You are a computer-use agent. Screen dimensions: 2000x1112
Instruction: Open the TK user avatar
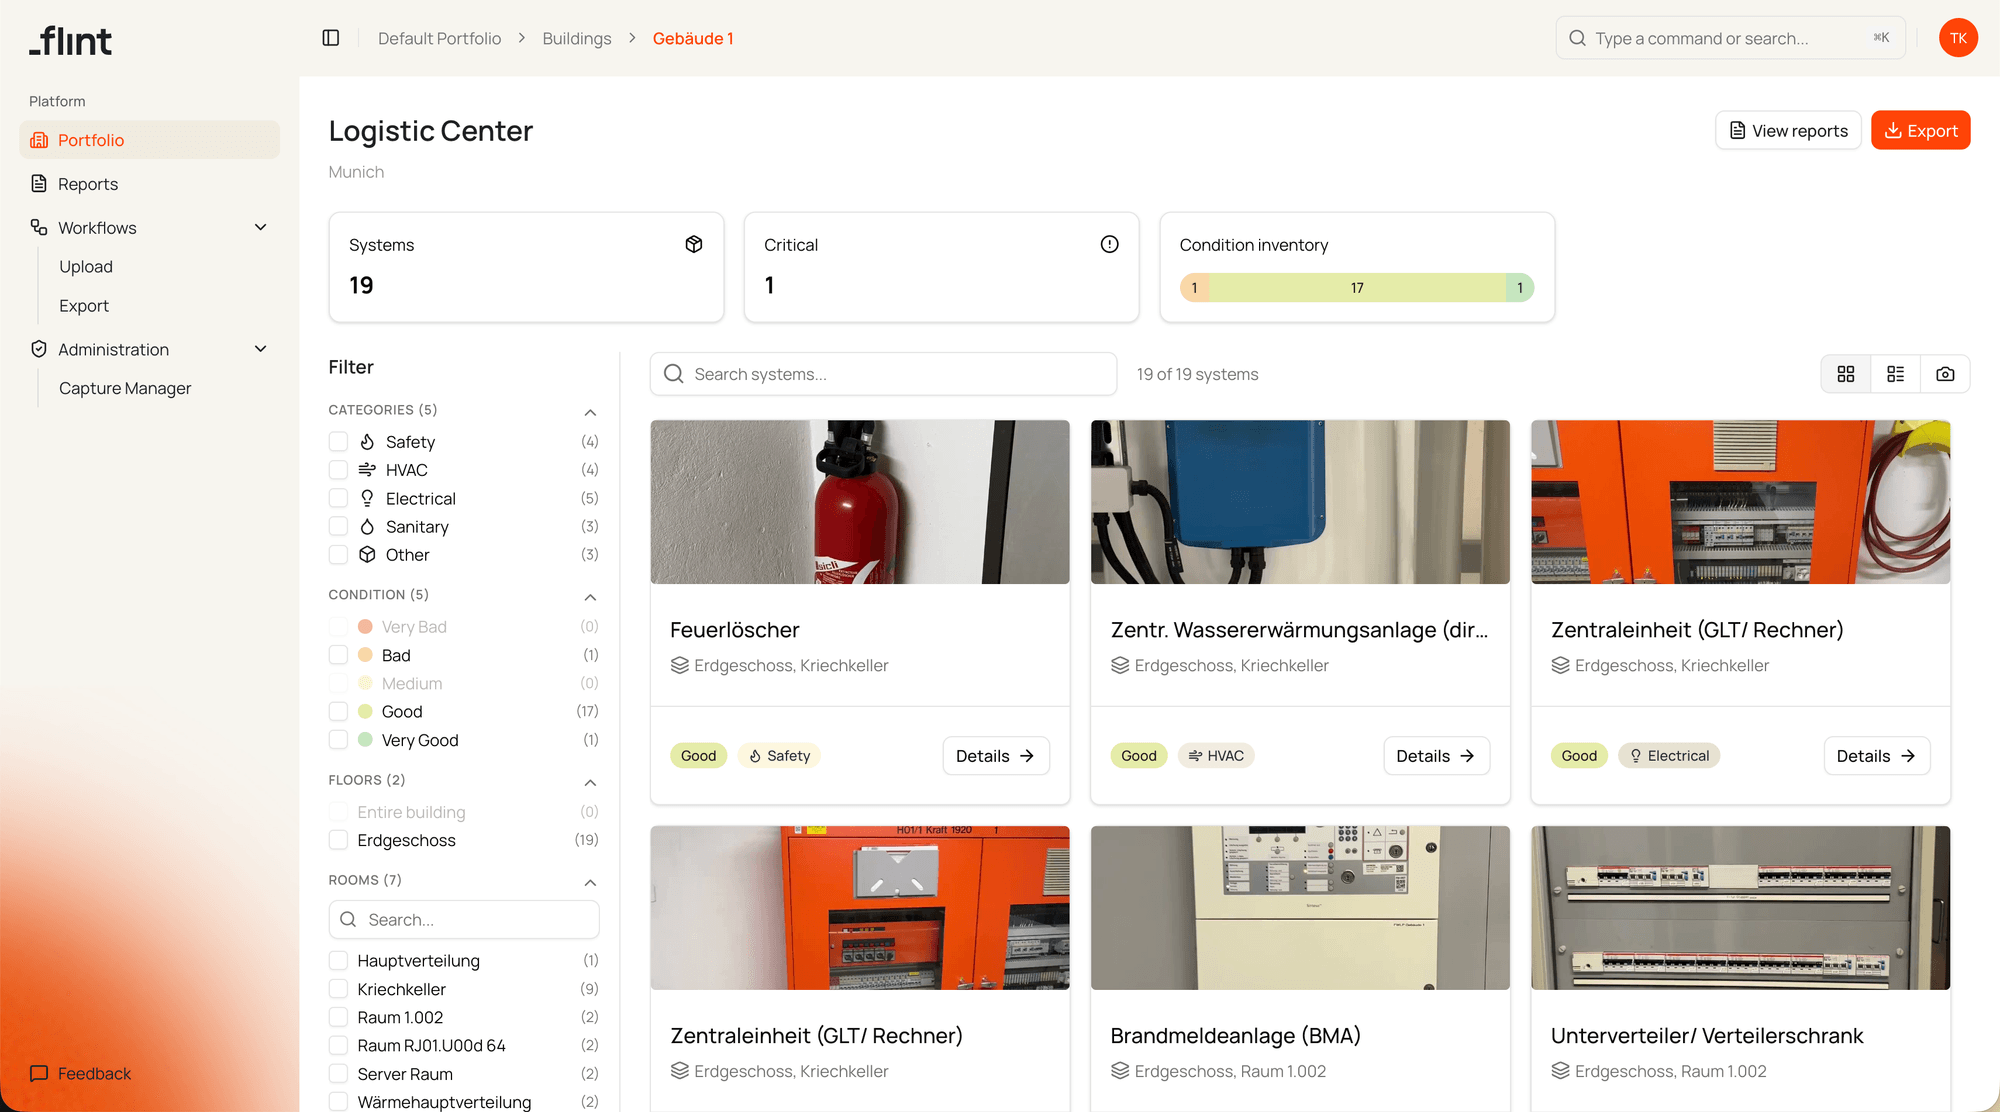1958,38
